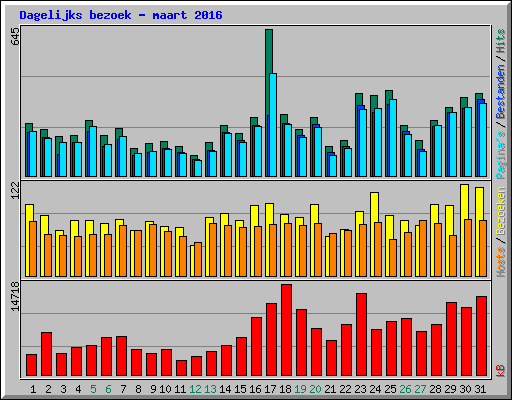Click green weekend day label 13
512x400 pixels.
(x=210, y=389)
